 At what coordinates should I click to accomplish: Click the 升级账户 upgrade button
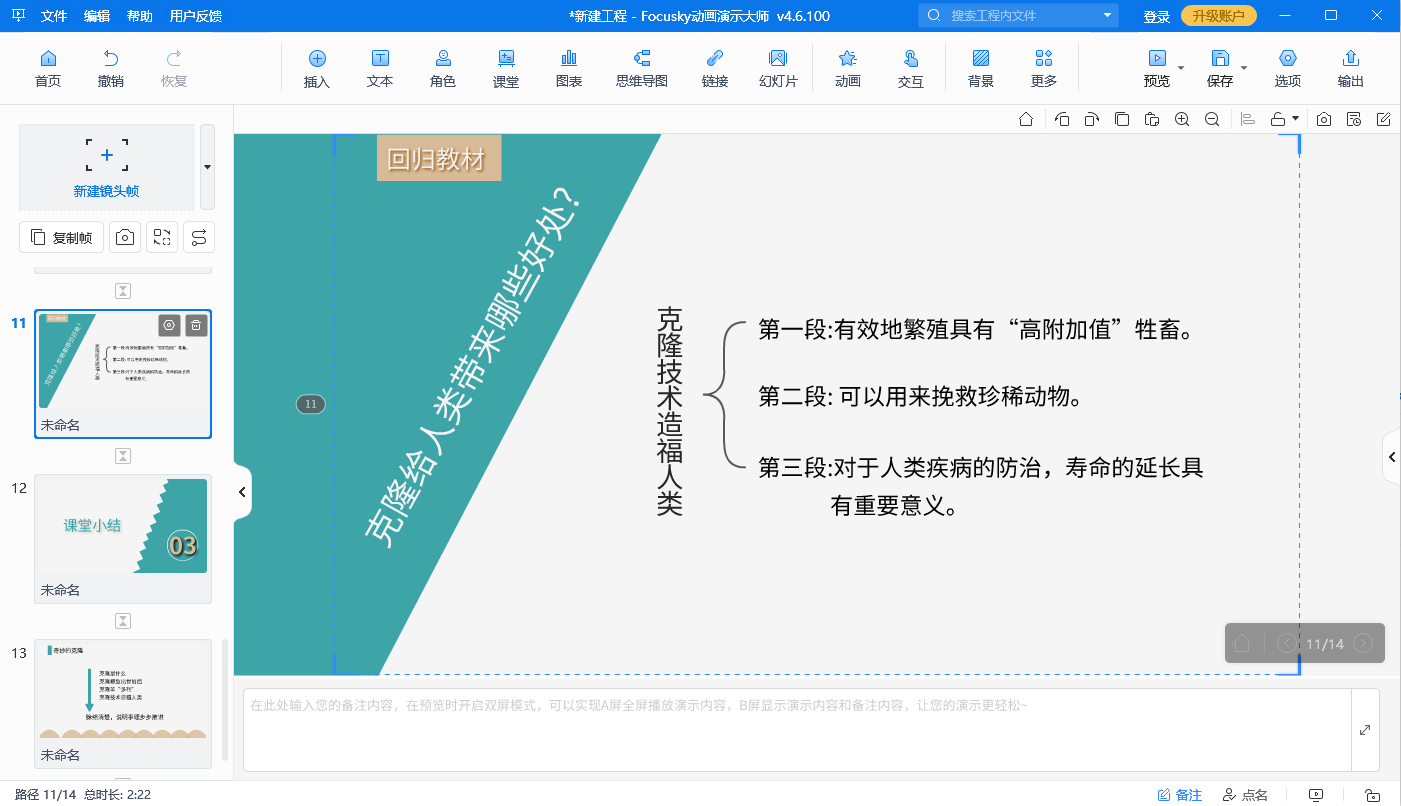tap(1219, 16)
